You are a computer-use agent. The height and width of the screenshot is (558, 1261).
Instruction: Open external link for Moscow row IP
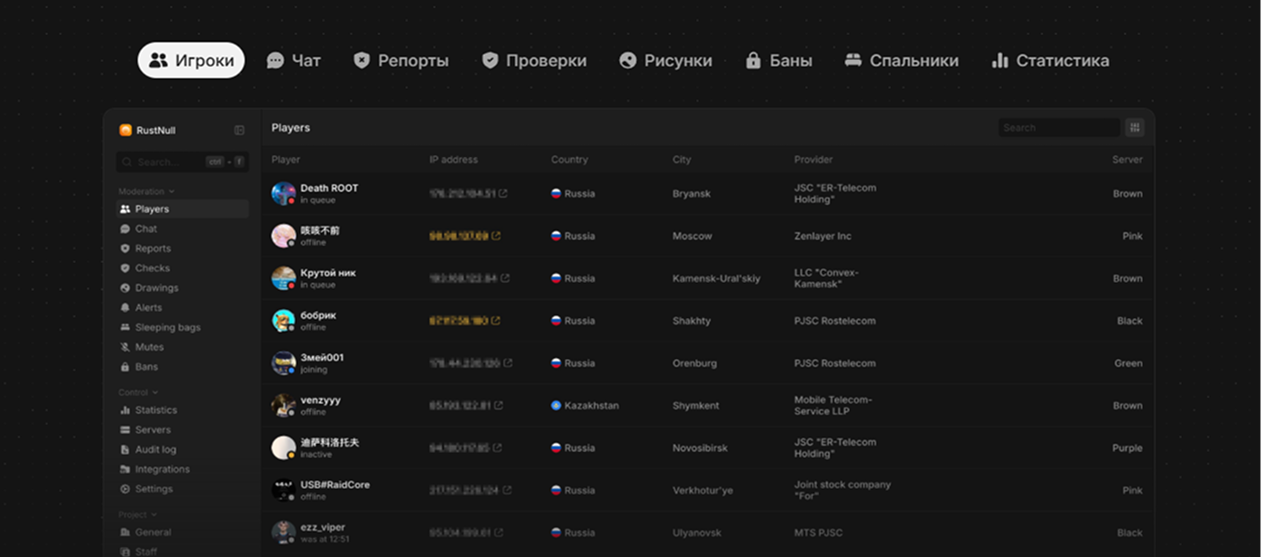pyautogui.click(x=496, y=236)
